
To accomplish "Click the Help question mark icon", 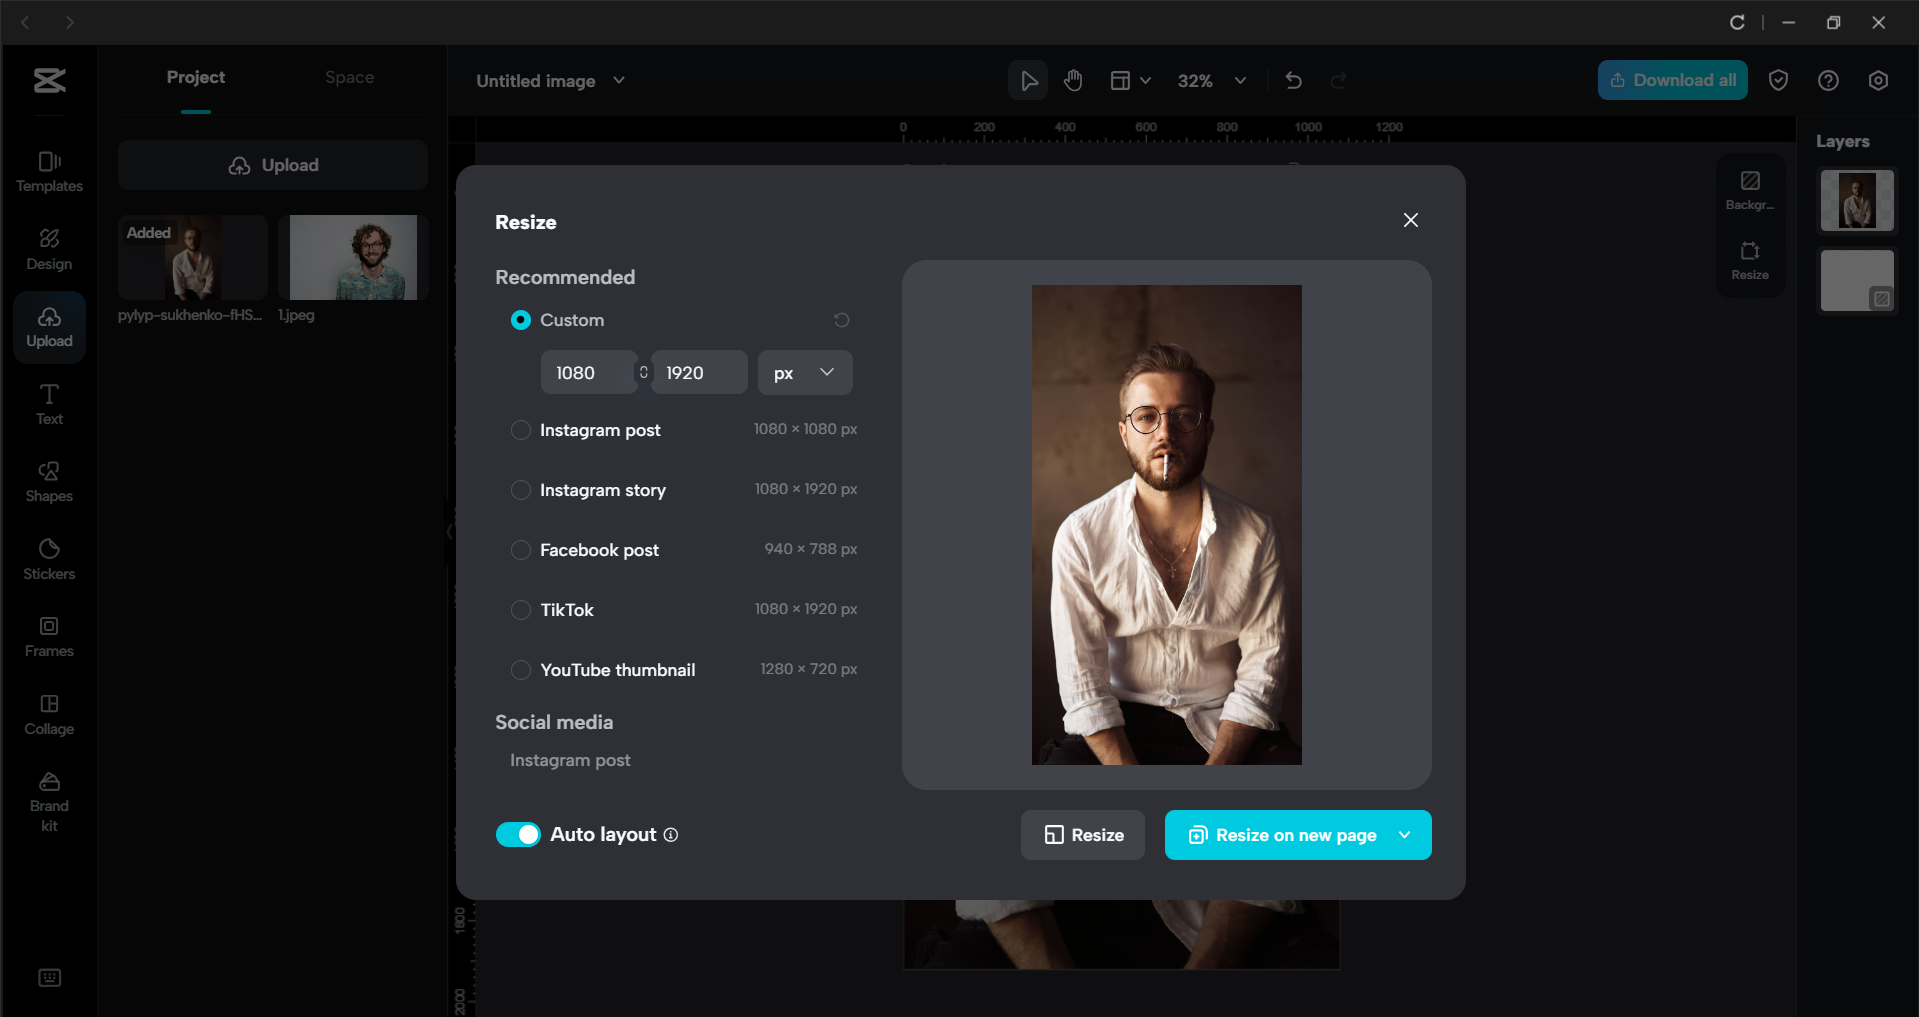I will pyautogui.click(x=1827, y=81).
